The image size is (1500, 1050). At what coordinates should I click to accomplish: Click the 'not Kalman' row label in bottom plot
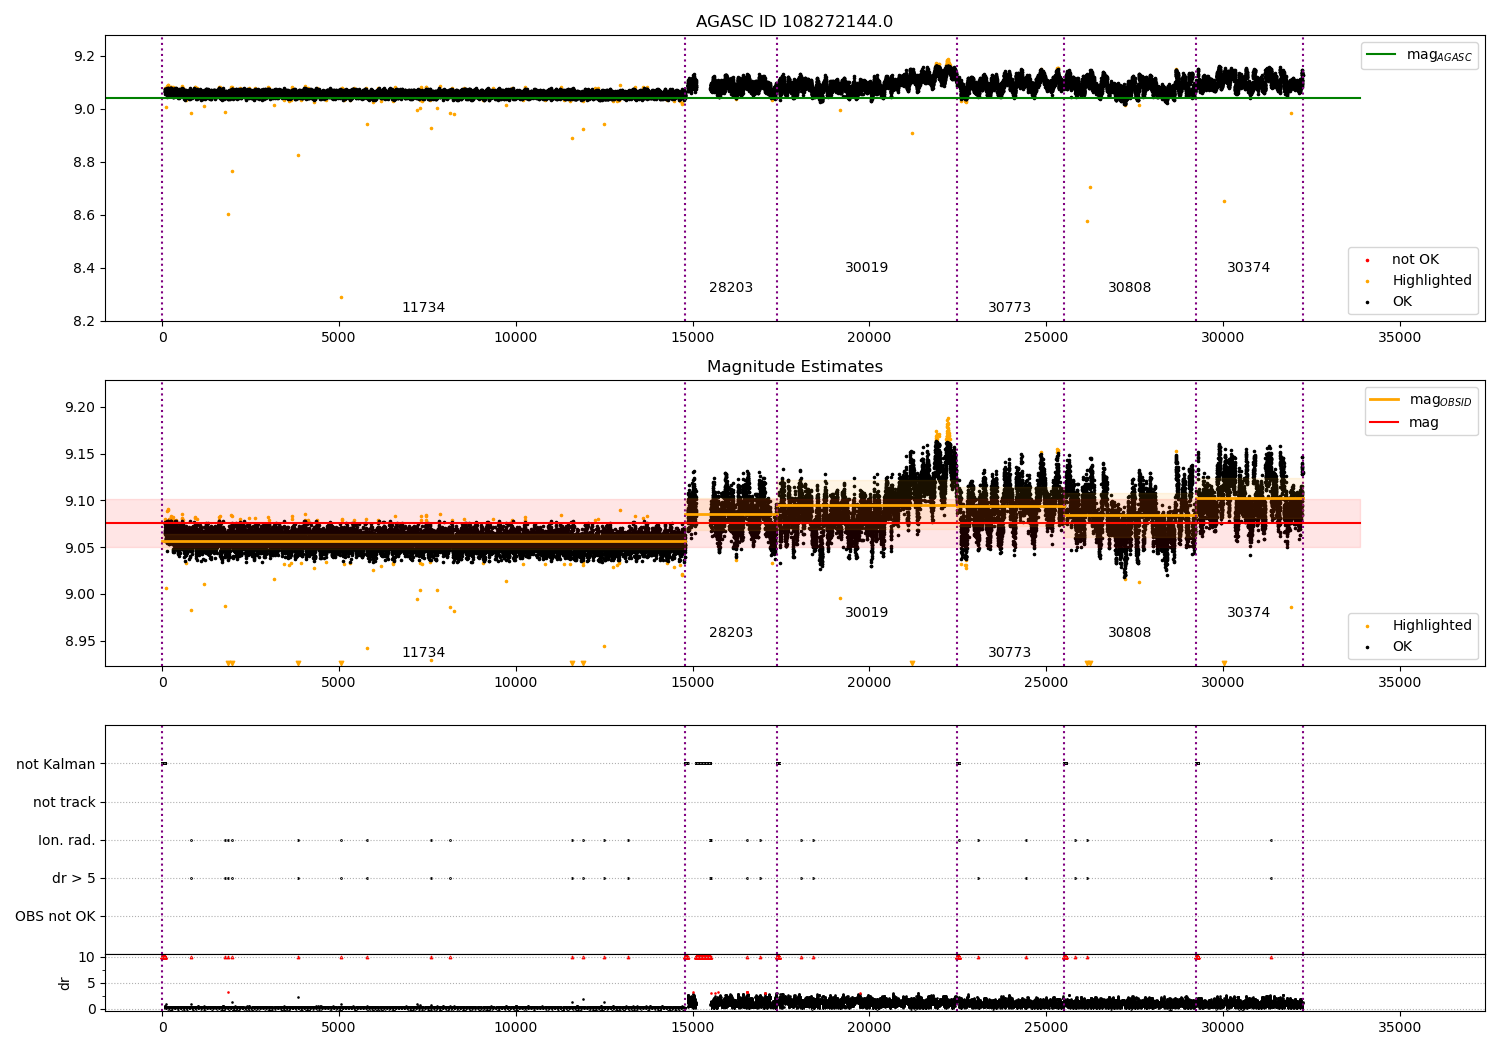click(56, 765)
